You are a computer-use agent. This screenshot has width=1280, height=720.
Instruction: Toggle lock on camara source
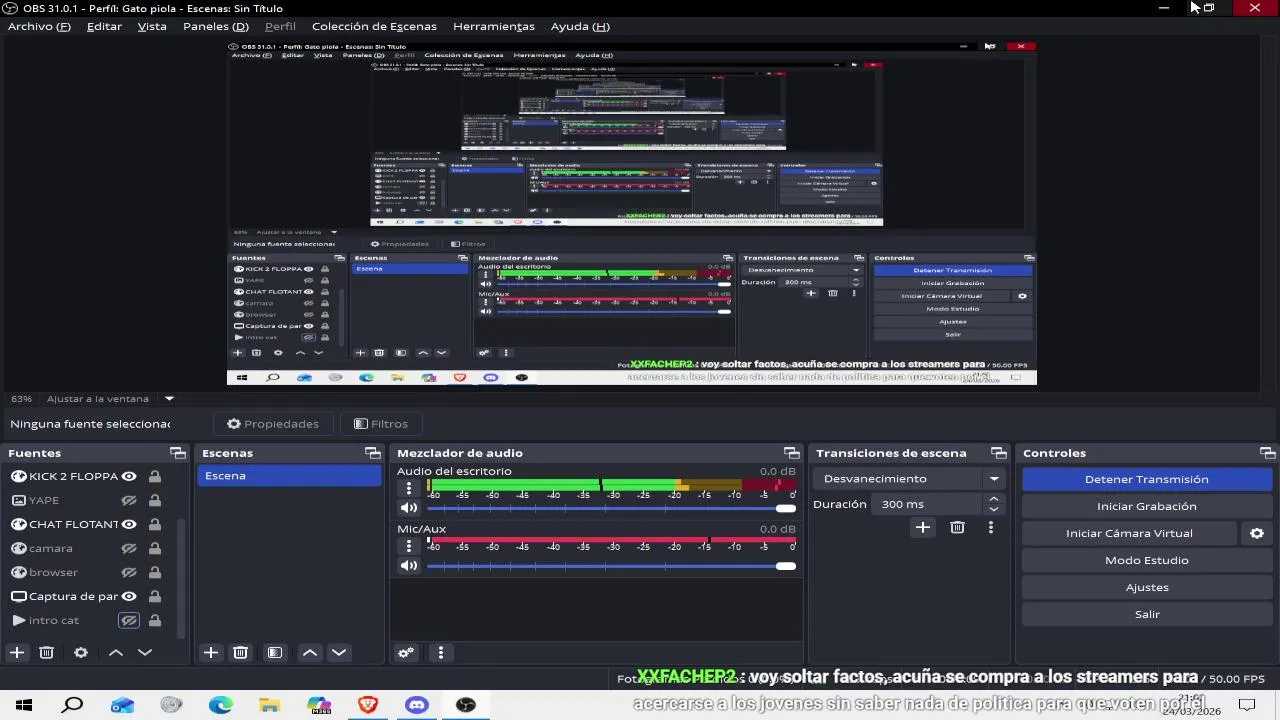tap(155, 548)
